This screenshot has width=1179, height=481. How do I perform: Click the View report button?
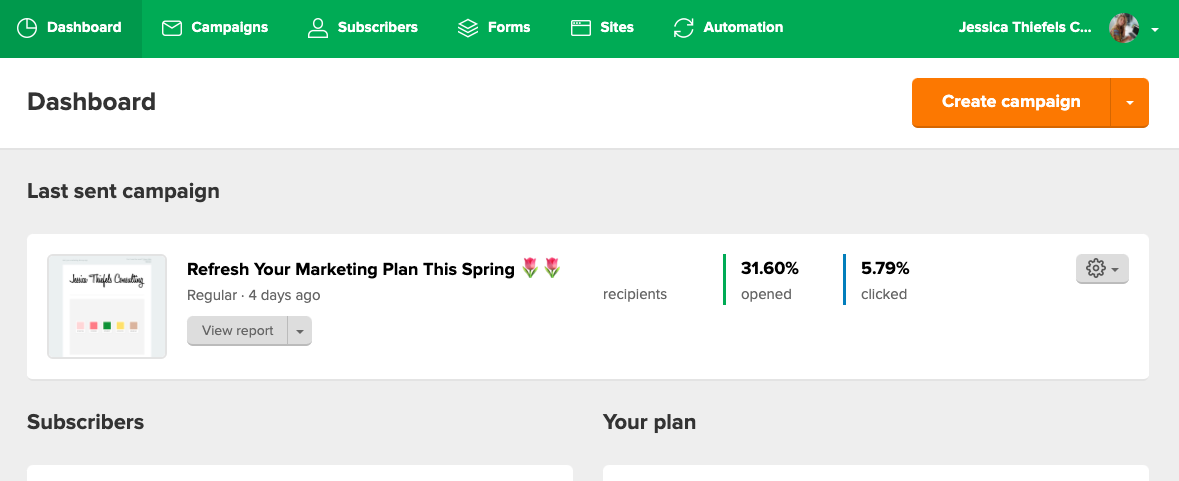click(x=237, y=331)
